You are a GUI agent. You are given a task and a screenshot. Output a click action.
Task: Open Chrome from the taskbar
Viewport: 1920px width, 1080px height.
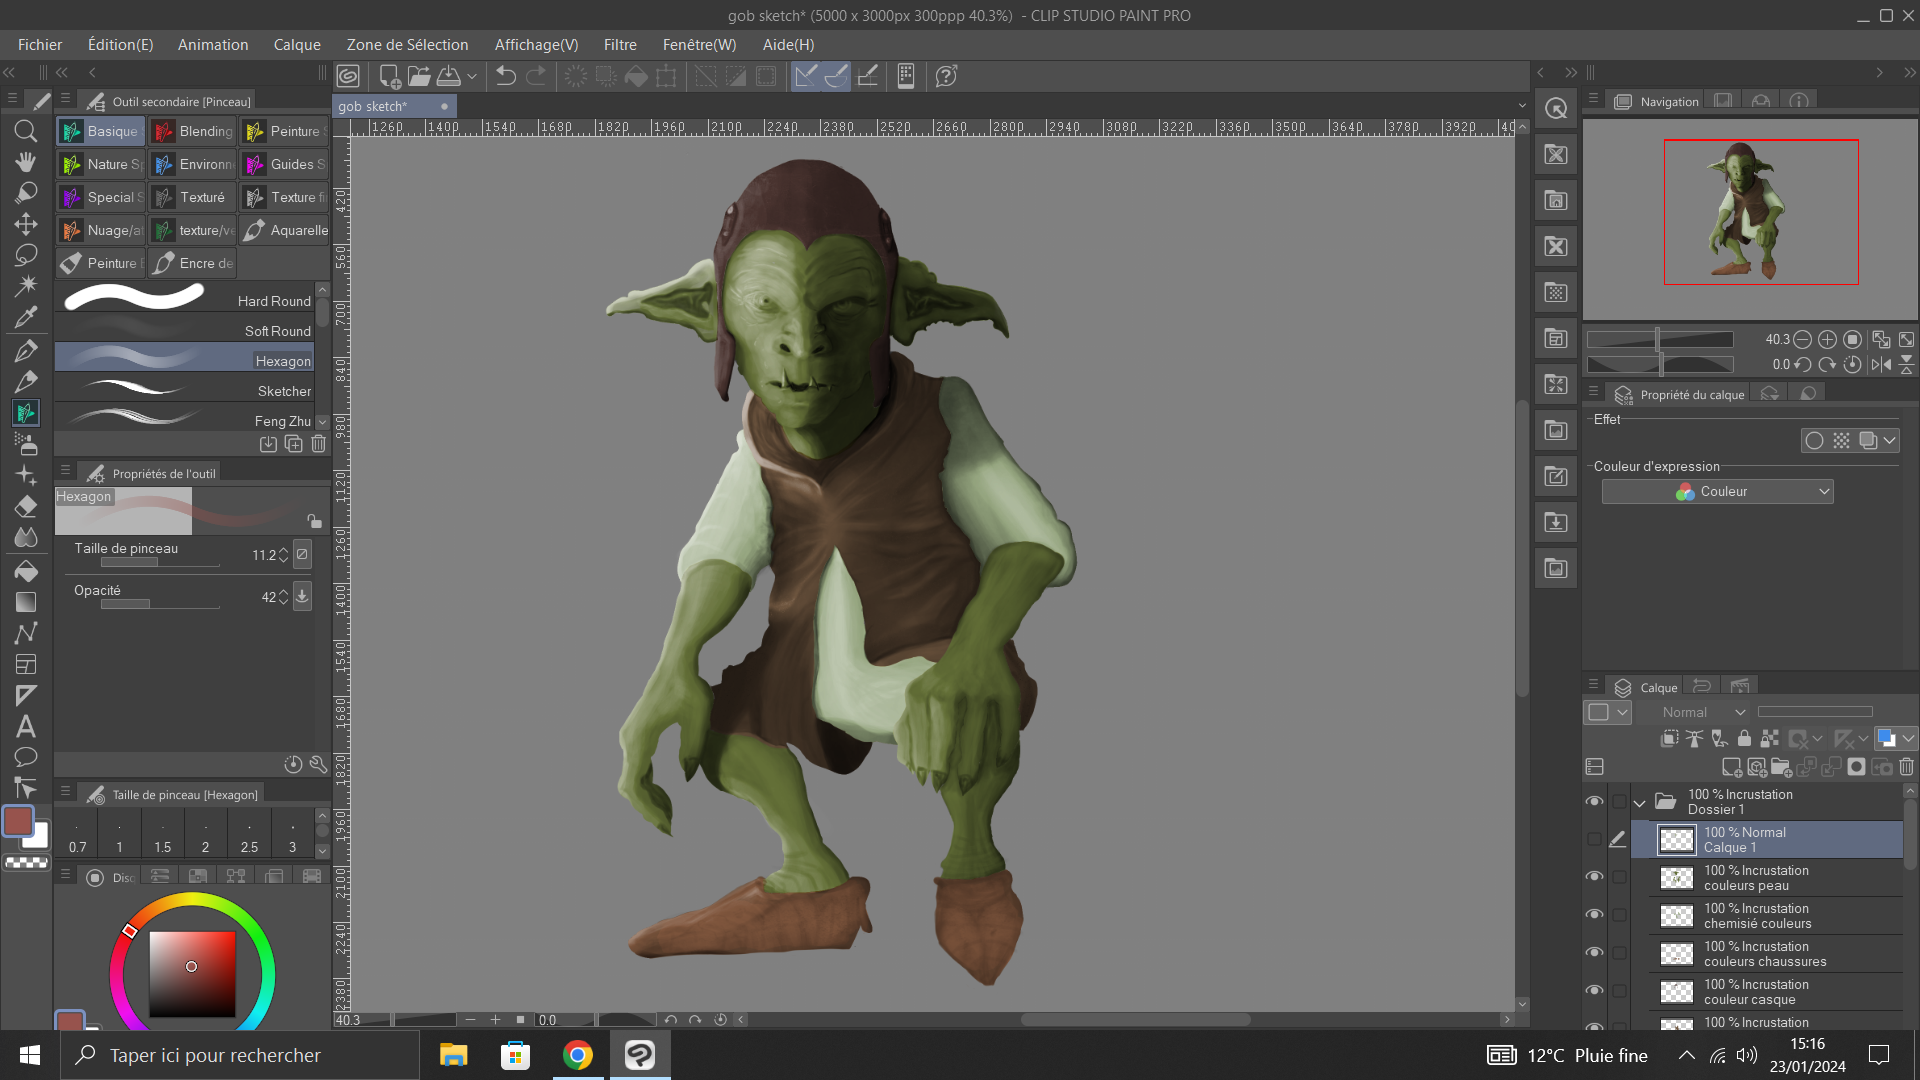(577, 1055)
